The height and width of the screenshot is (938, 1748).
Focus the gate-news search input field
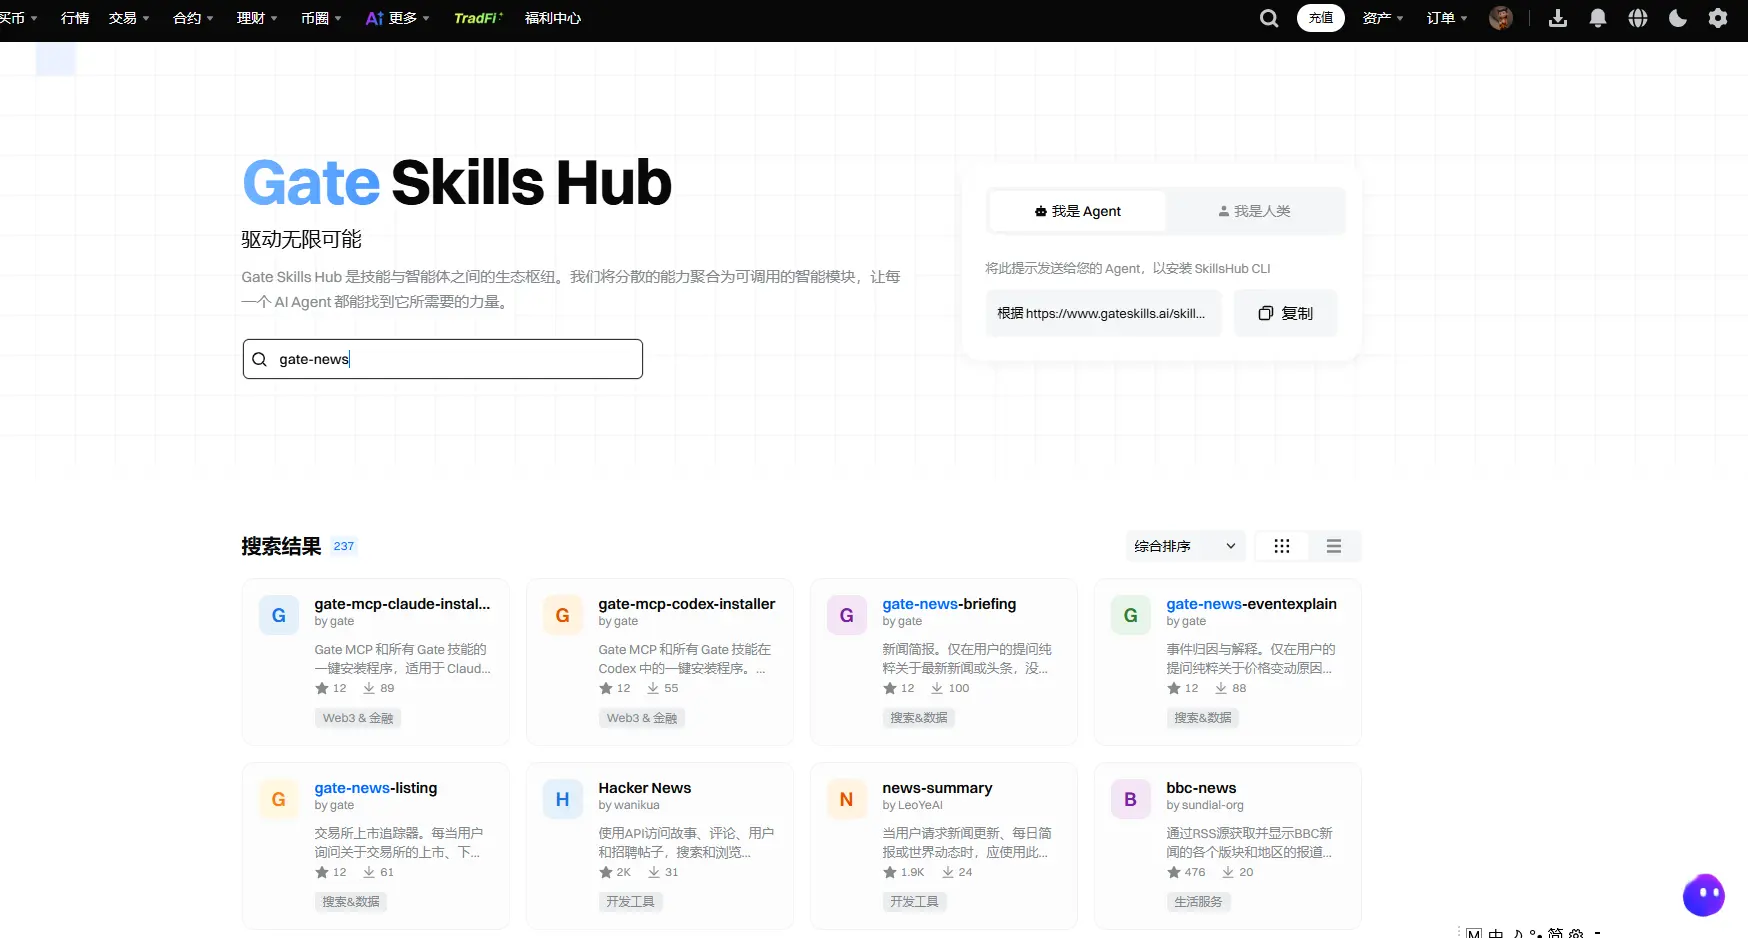click(x=443, y=359)
